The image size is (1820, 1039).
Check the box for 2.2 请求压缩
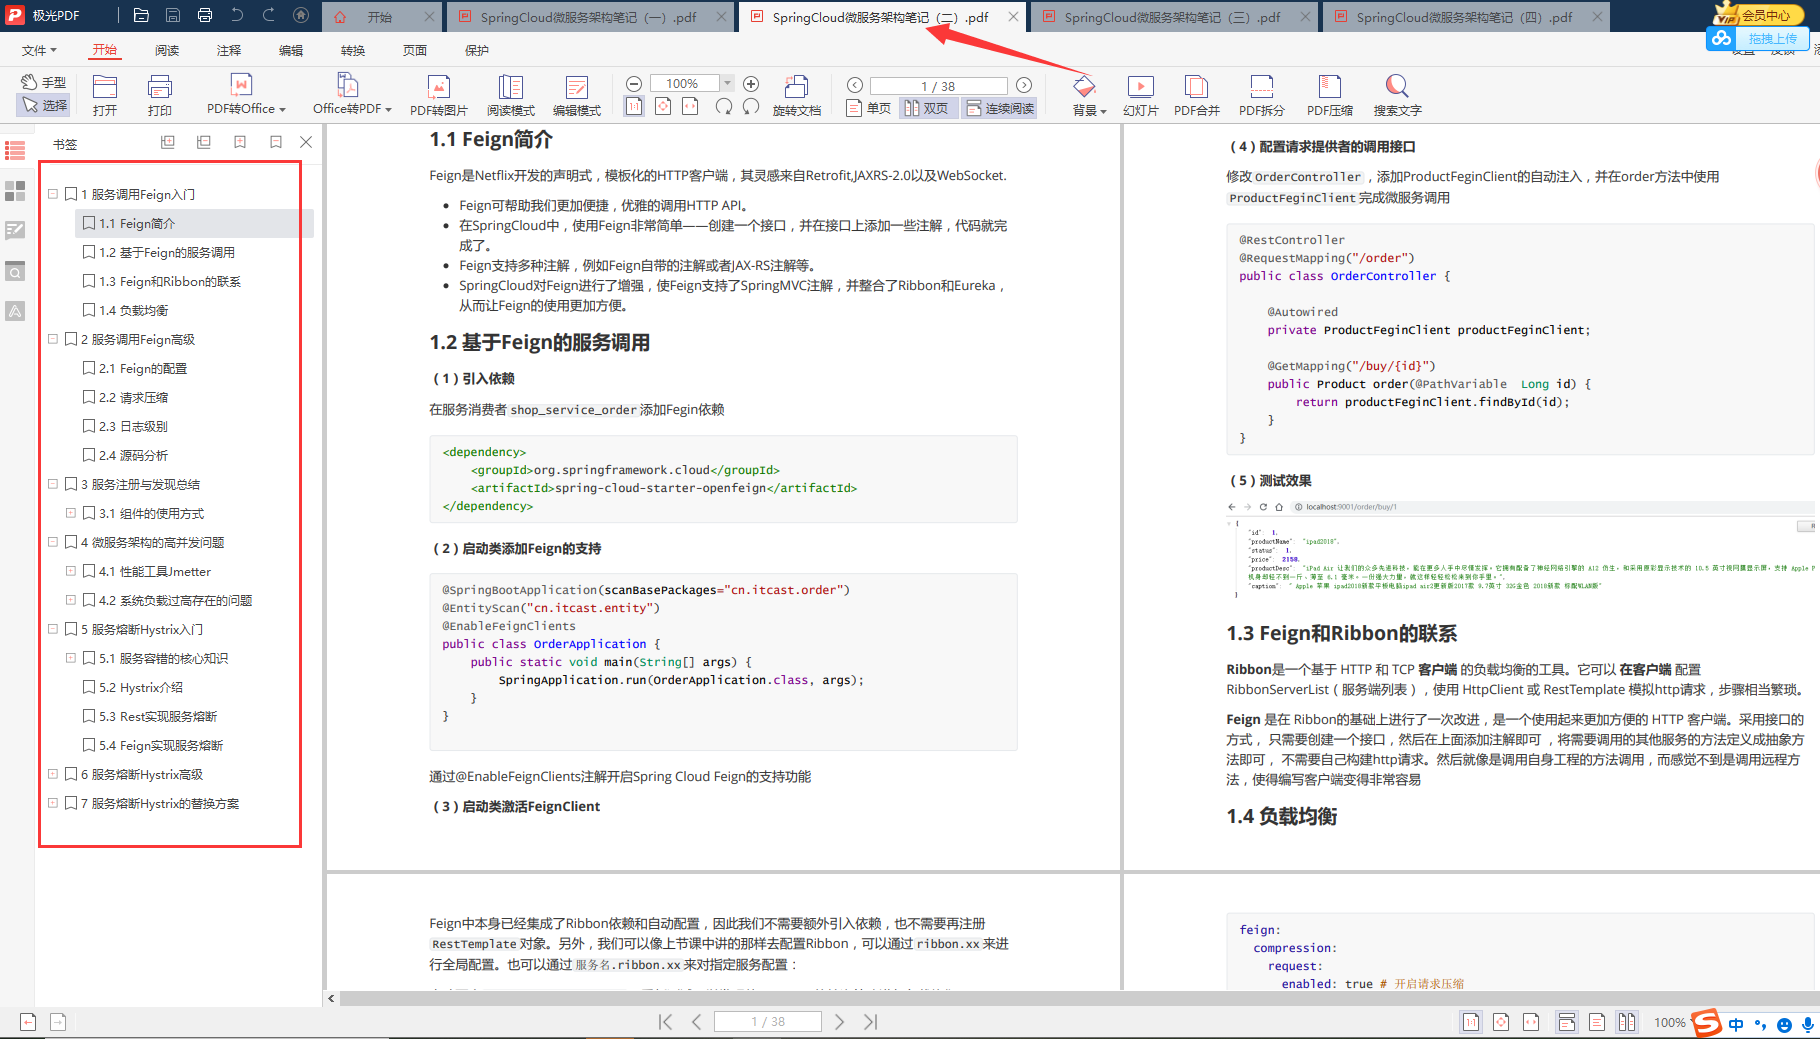click(x=89, y=397)
